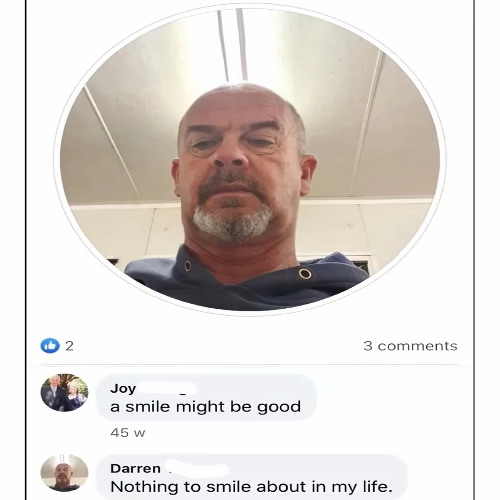The width and height of the screenshot is (500, 500).
Task: Open the large circular profile photo
Action: [x=250, y=159]
